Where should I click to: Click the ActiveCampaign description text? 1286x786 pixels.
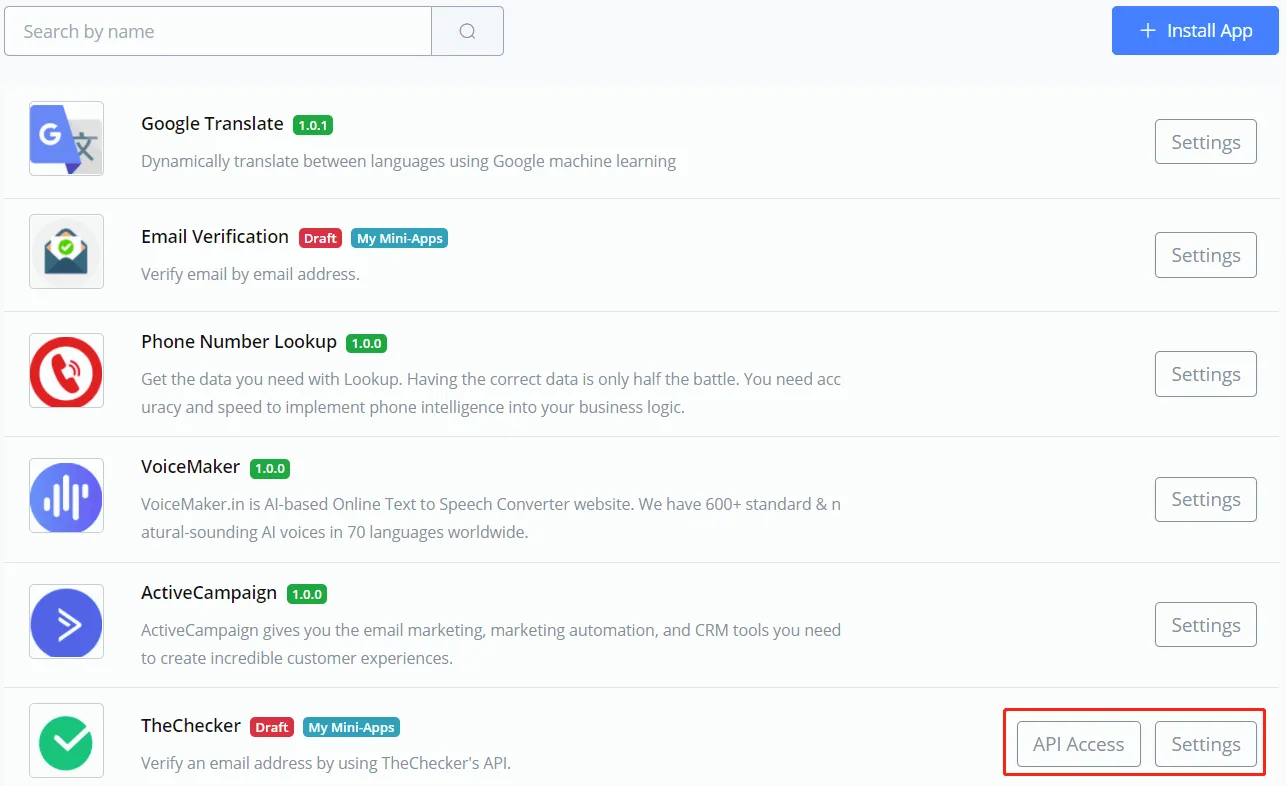[491, 644]
